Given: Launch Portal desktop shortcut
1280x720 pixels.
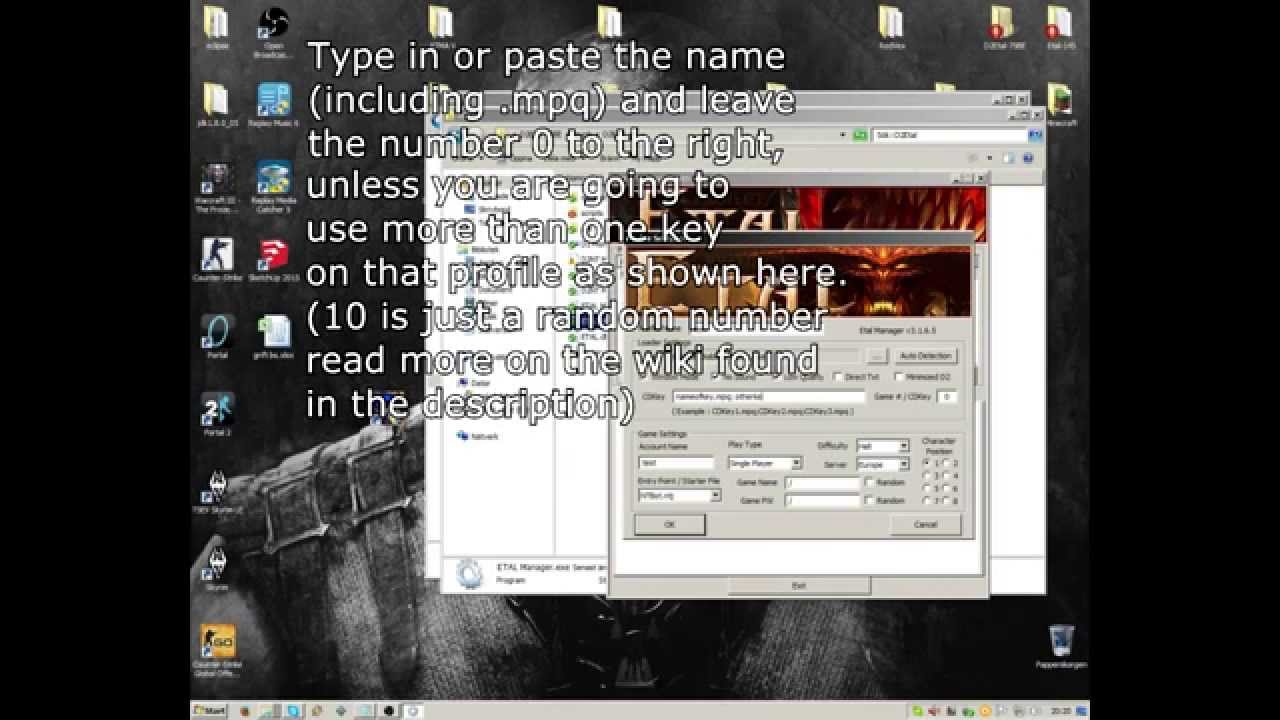Looking at the screenshot, I should point(217,336).
